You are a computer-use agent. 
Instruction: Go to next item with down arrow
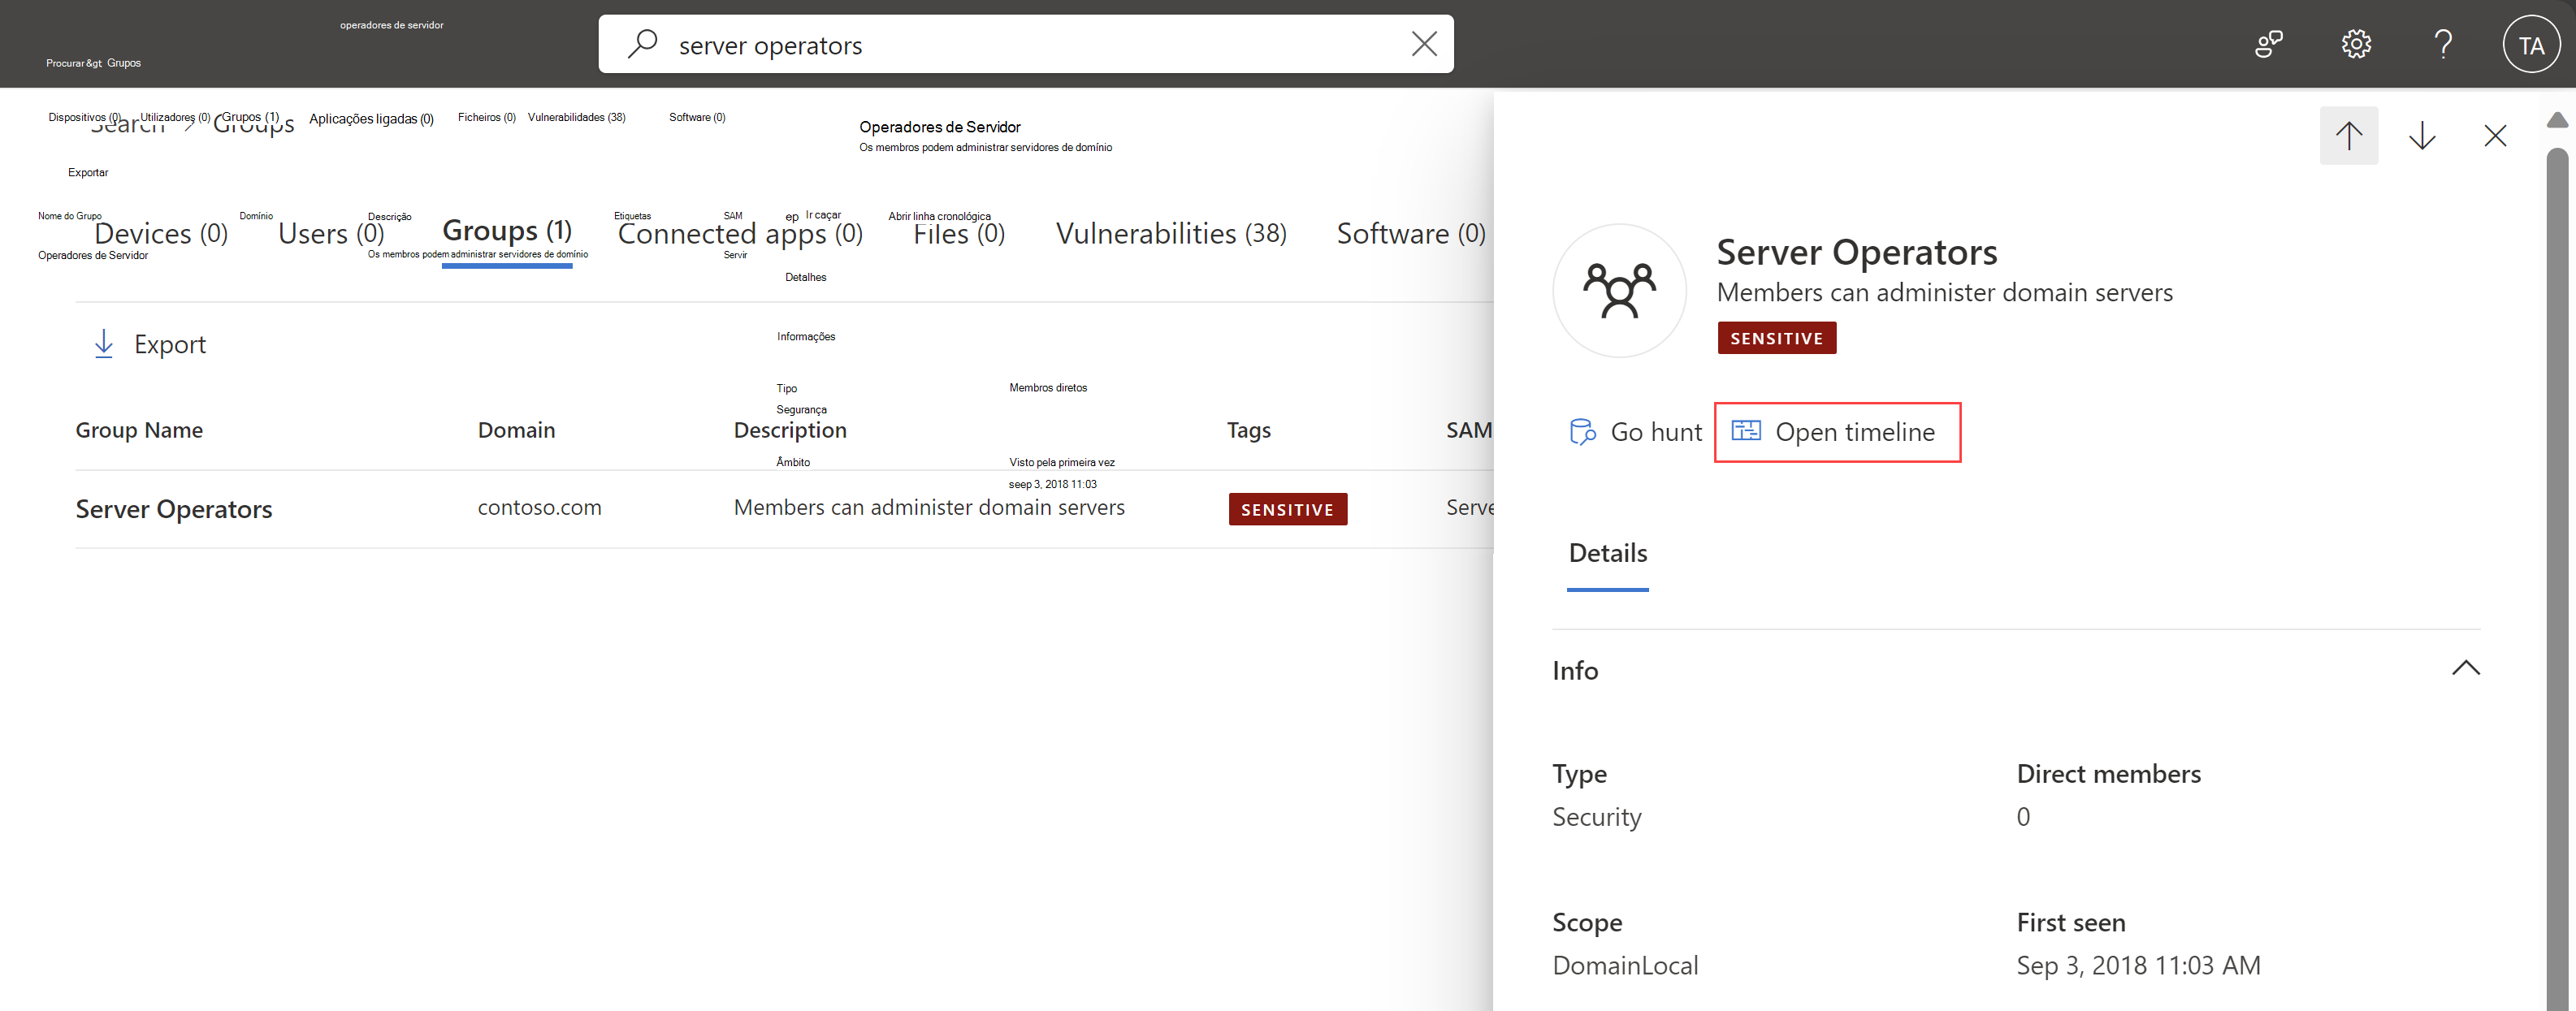click(2421, 135)
